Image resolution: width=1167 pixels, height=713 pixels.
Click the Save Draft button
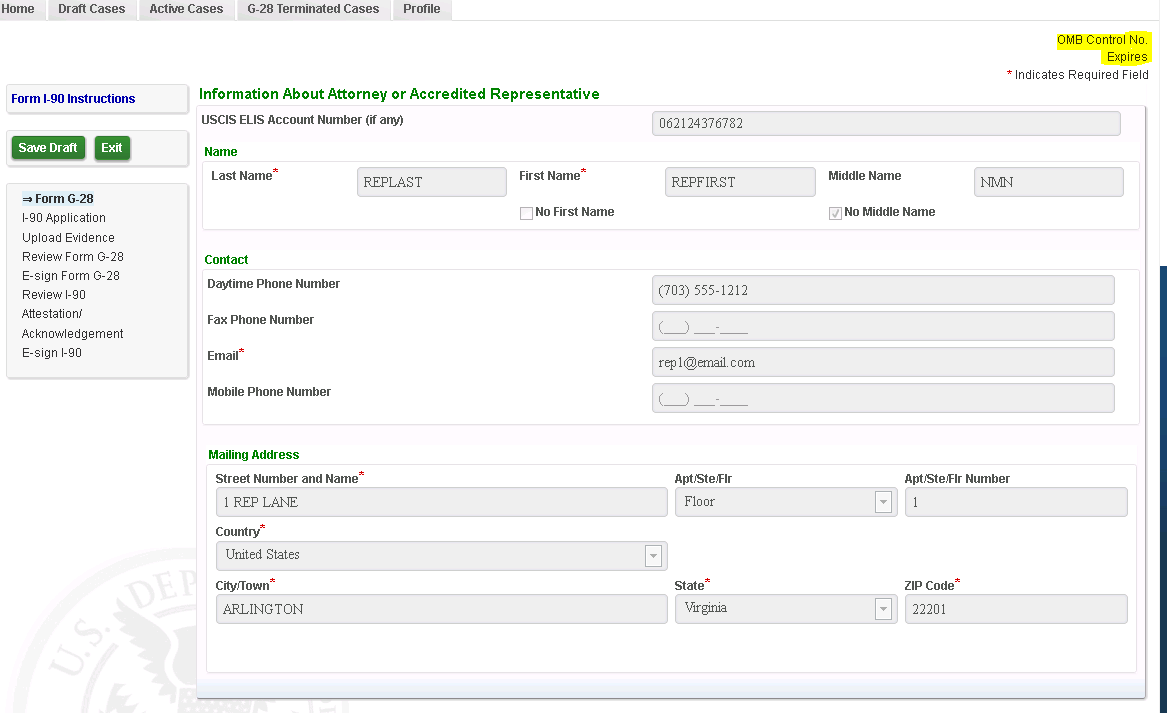[48, 148]
